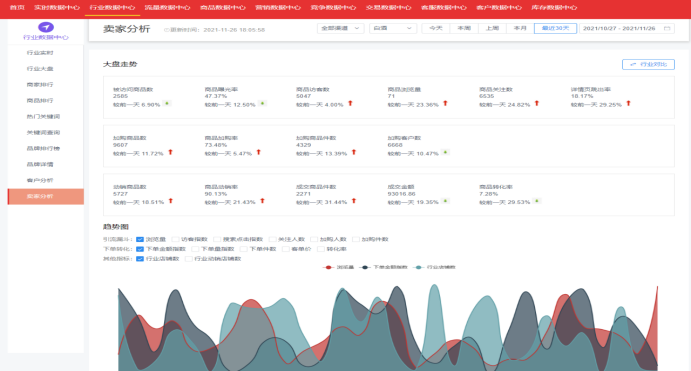
Task: Click the purple 行业数据中心 logo icon
Action: tap(46, 27)
